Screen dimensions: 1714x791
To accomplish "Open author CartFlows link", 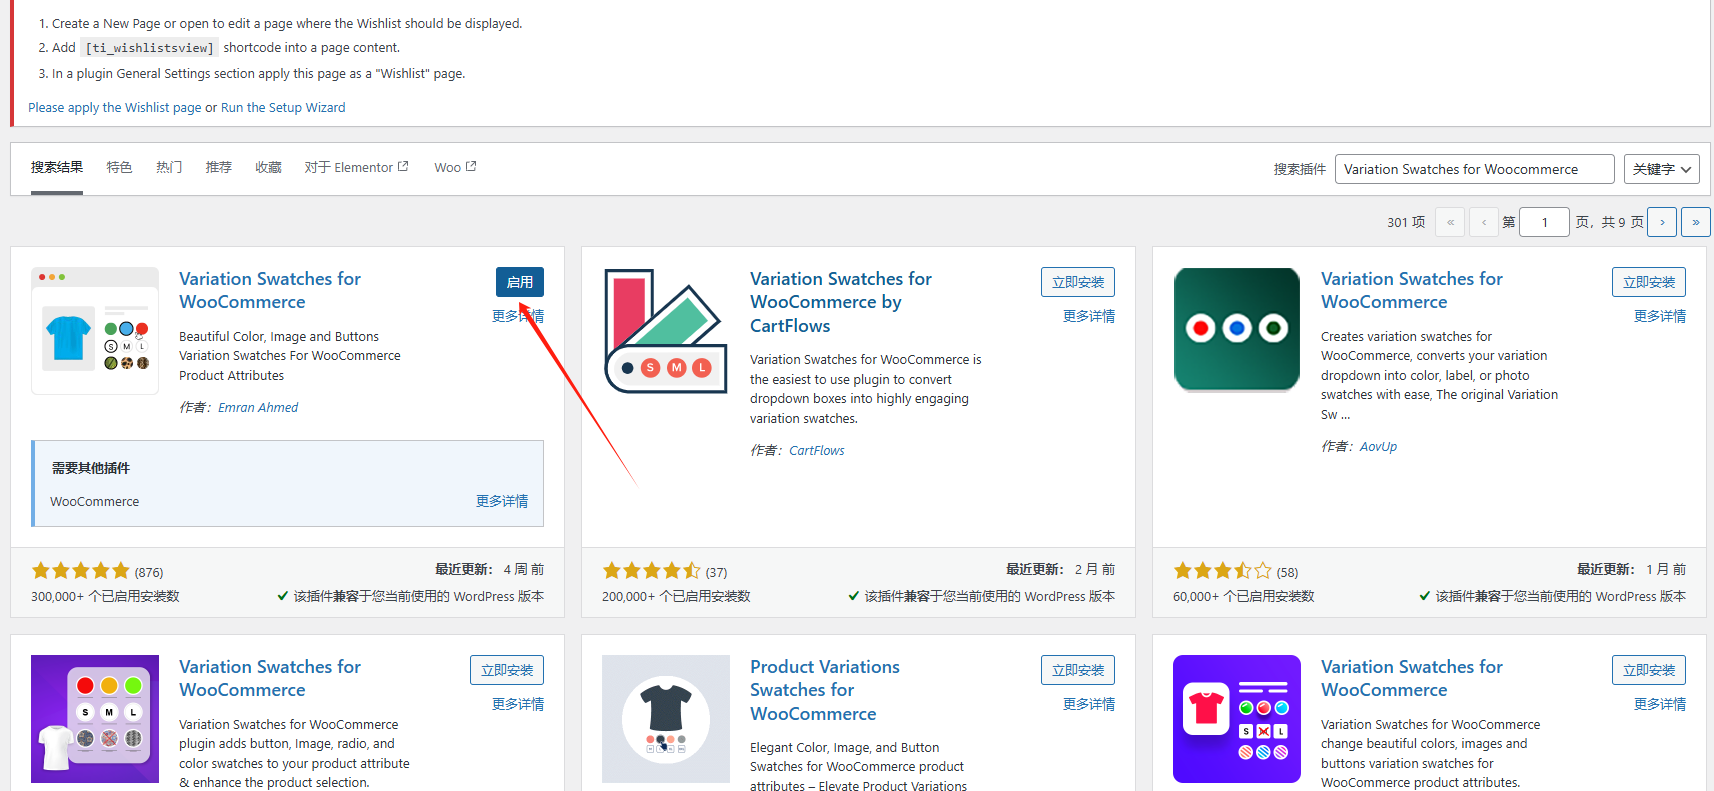I will (817, 451).
